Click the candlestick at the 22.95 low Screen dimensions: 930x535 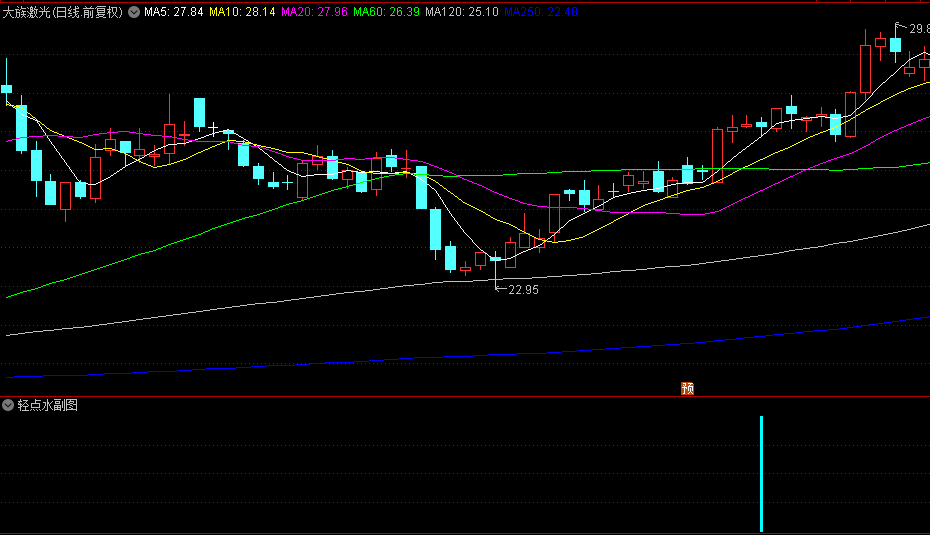(496, 269)
